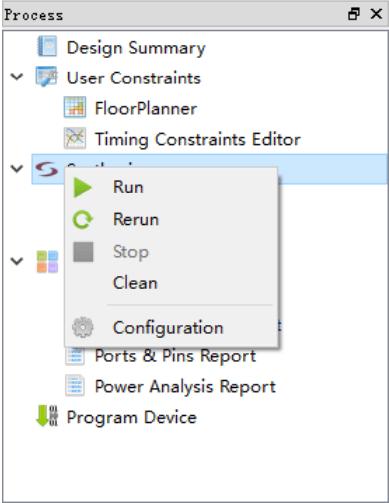
Task: Click the Design Summary notebook icon
Action: (x=47, y=46)
